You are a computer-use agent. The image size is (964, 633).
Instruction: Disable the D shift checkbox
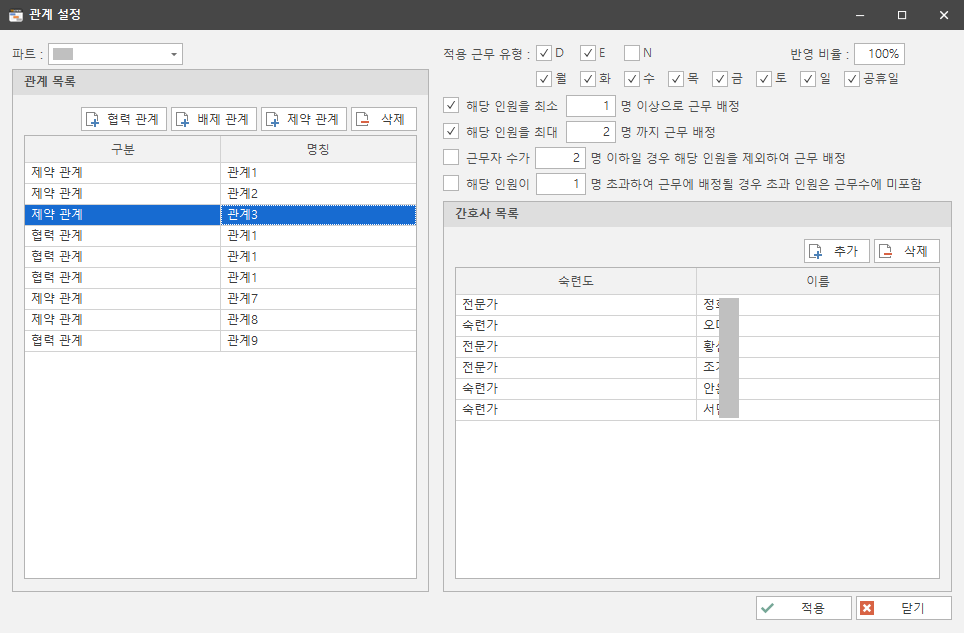[x=544, y=52]
